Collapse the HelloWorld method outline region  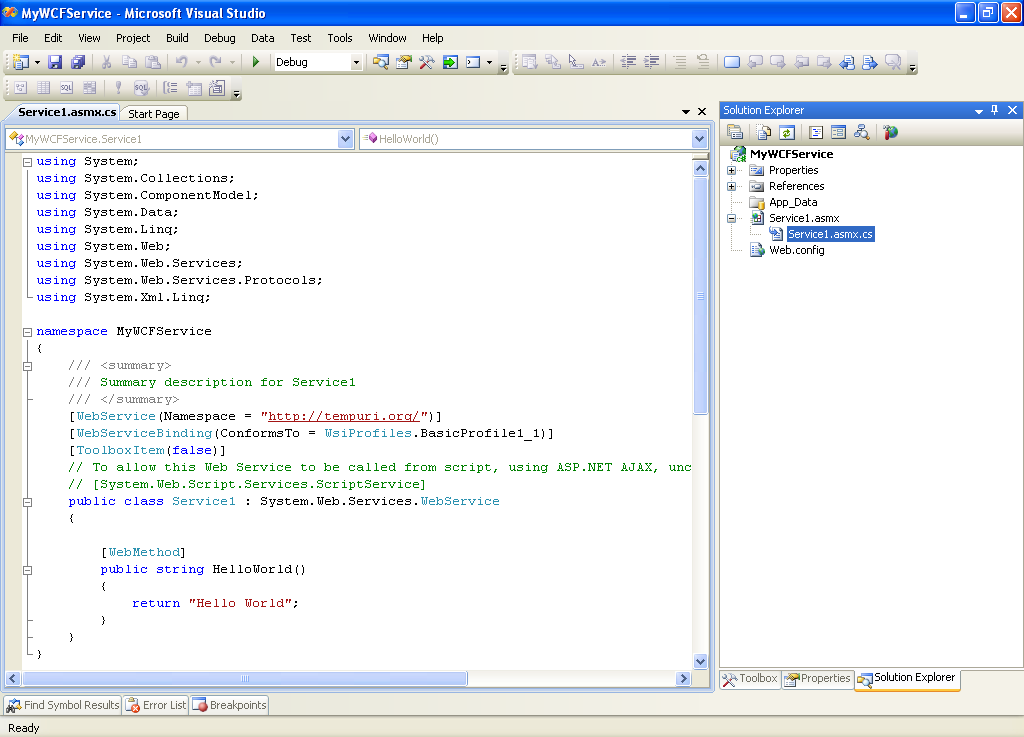click(x=27, y=569)
